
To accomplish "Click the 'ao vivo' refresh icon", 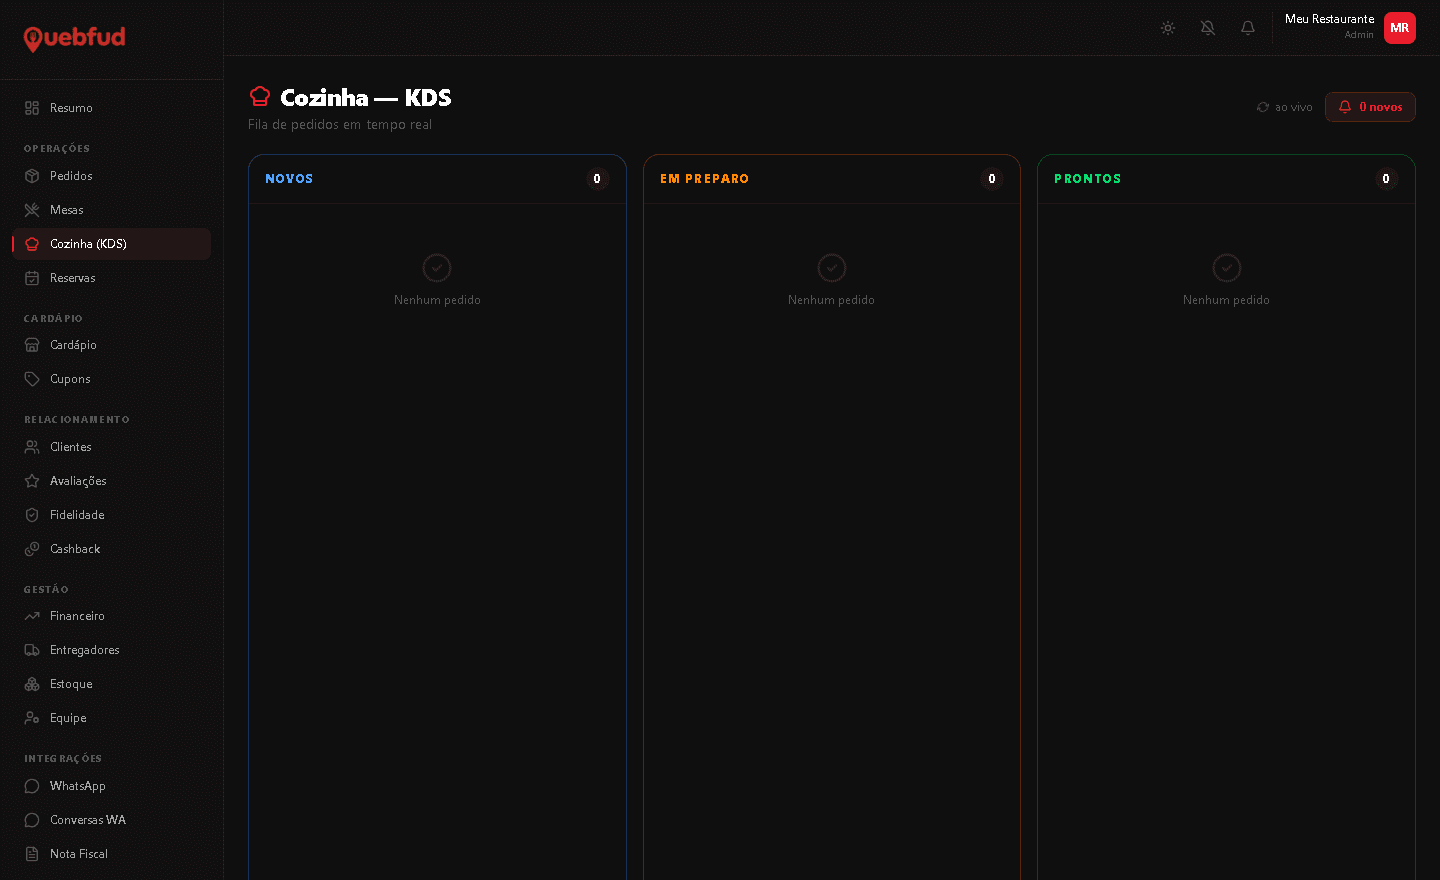I will click(1263, 107).
